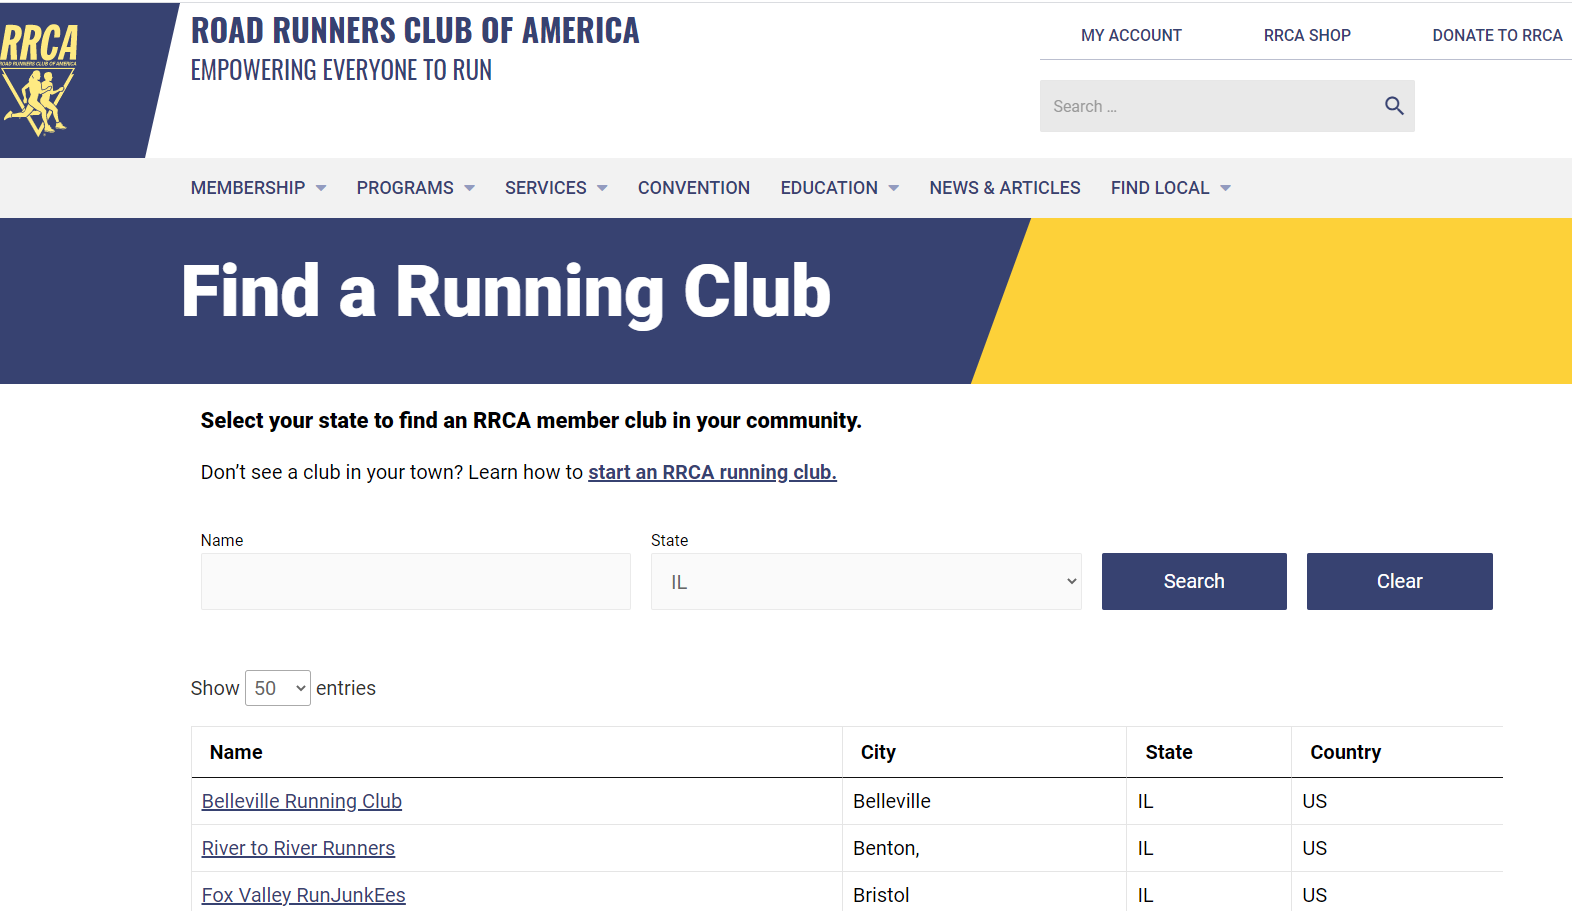Screen dimensions: 1572x911
Task: Click the blue Search button
Action: click(1194, 582)
